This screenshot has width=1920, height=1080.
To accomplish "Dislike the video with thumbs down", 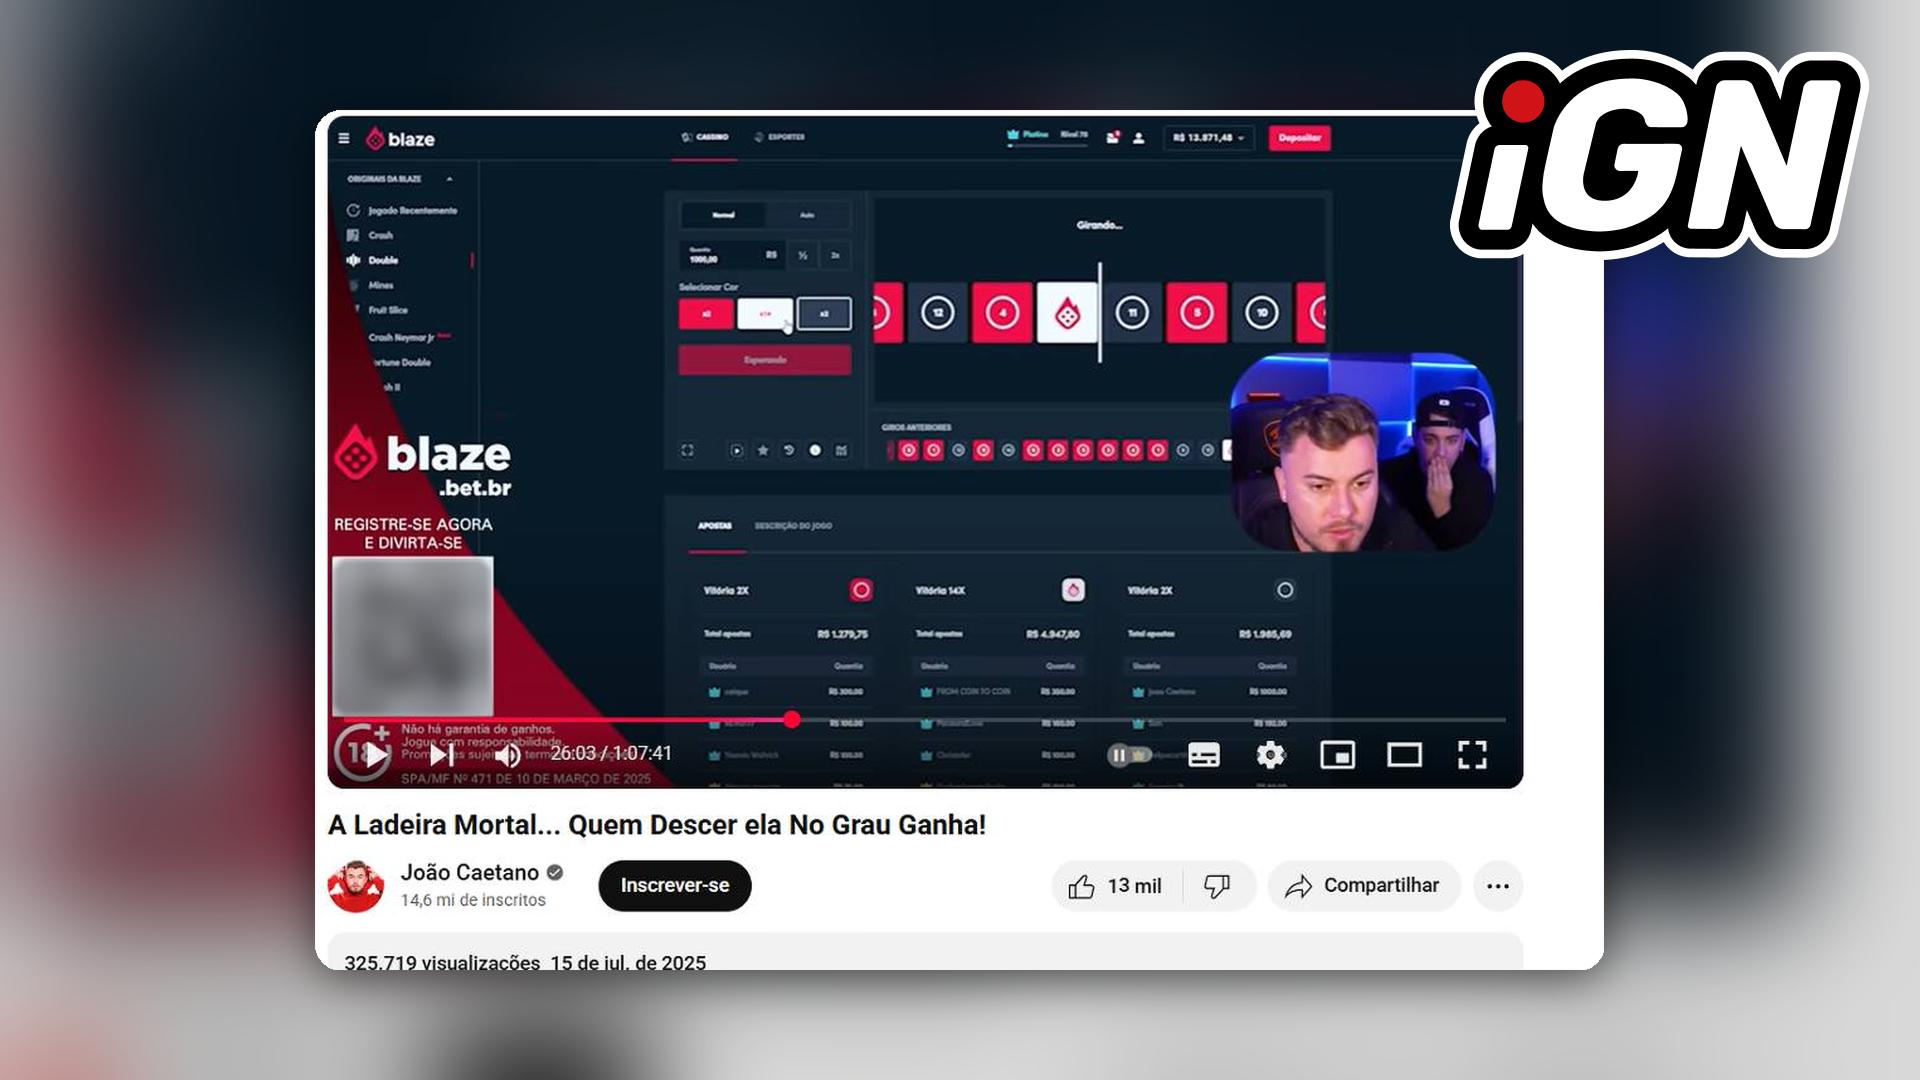I will click(1218, 886).
